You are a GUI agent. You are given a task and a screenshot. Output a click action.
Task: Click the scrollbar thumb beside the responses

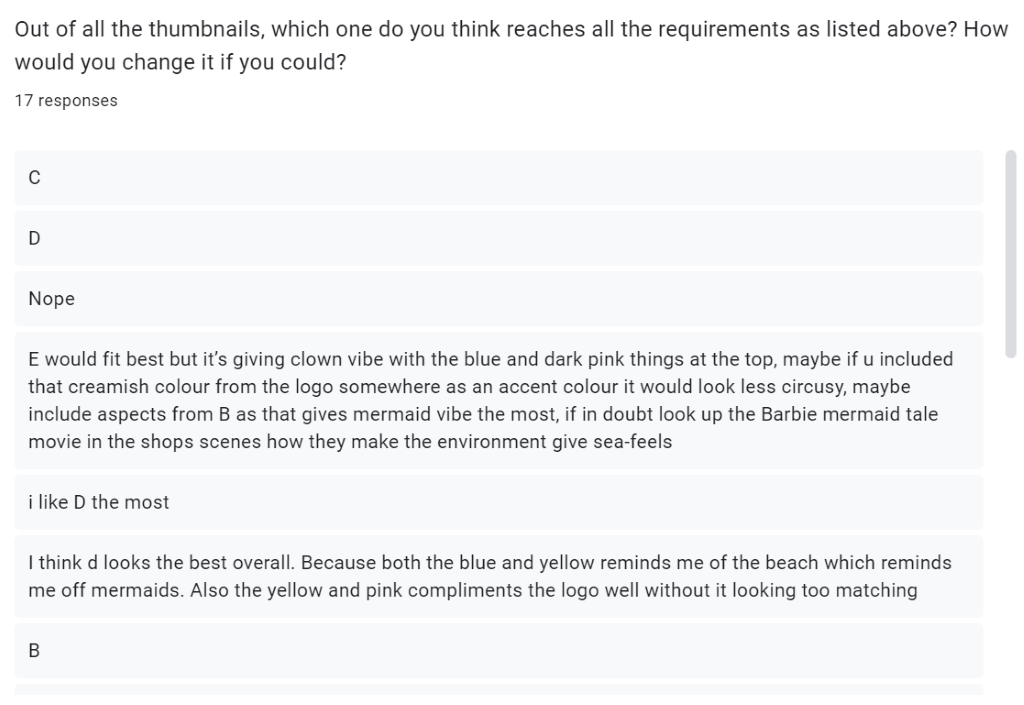coord(1011,255)
